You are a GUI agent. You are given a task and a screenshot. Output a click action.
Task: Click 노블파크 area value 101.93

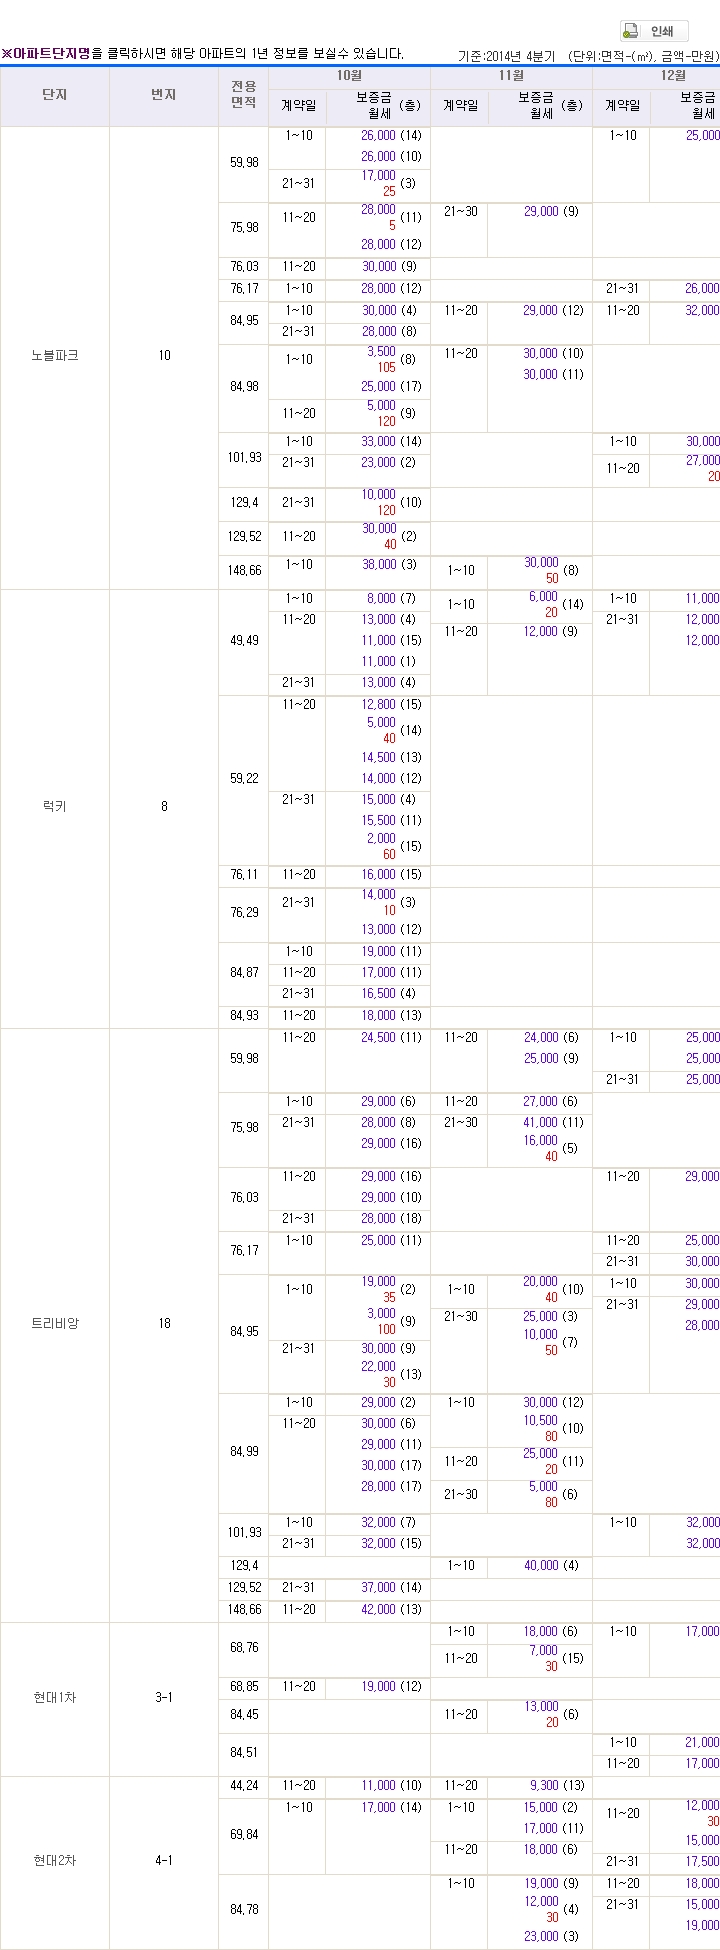point(244,458)
